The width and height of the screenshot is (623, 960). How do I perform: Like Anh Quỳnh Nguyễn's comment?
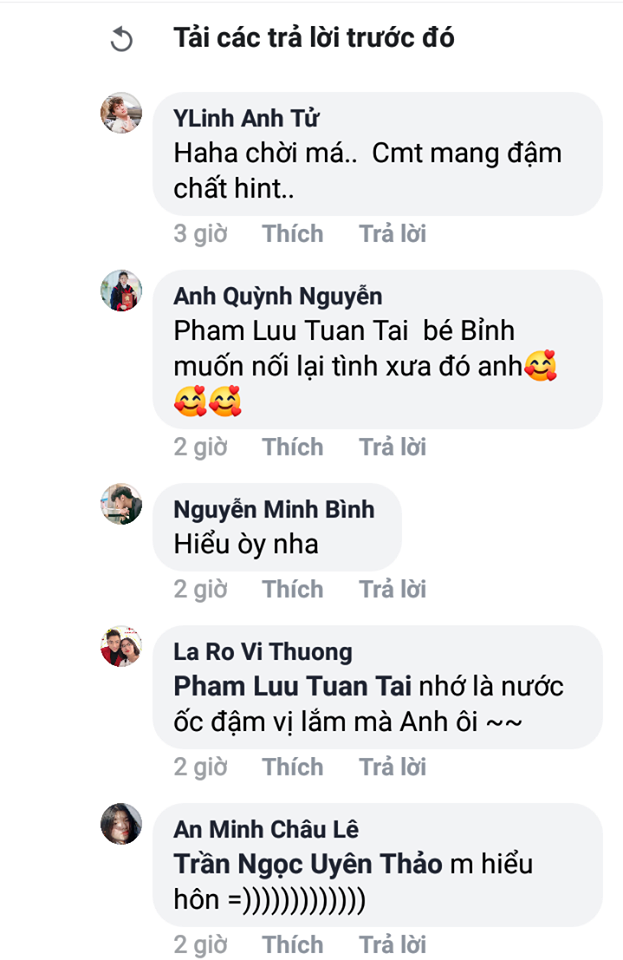tap(293, 447)
